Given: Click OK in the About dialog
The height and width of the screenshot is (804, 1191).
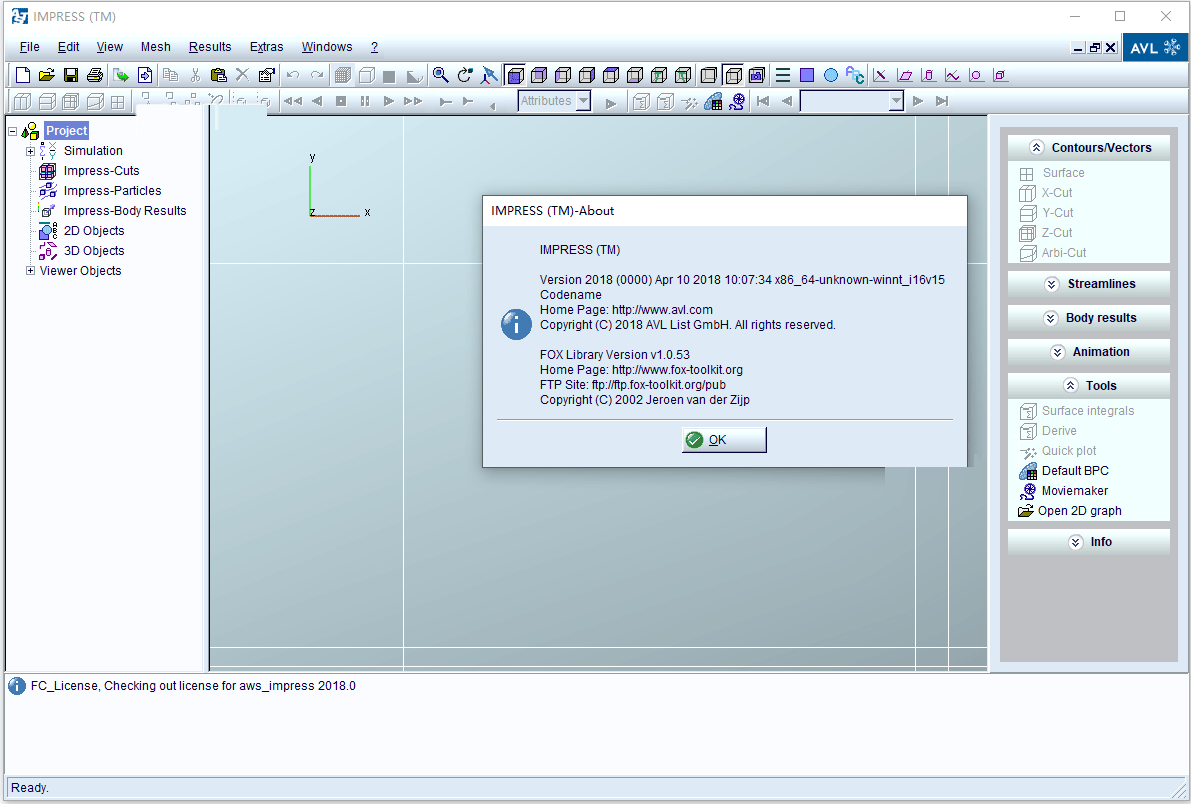Looking at the screenshot, I should [x=724, y=440].
